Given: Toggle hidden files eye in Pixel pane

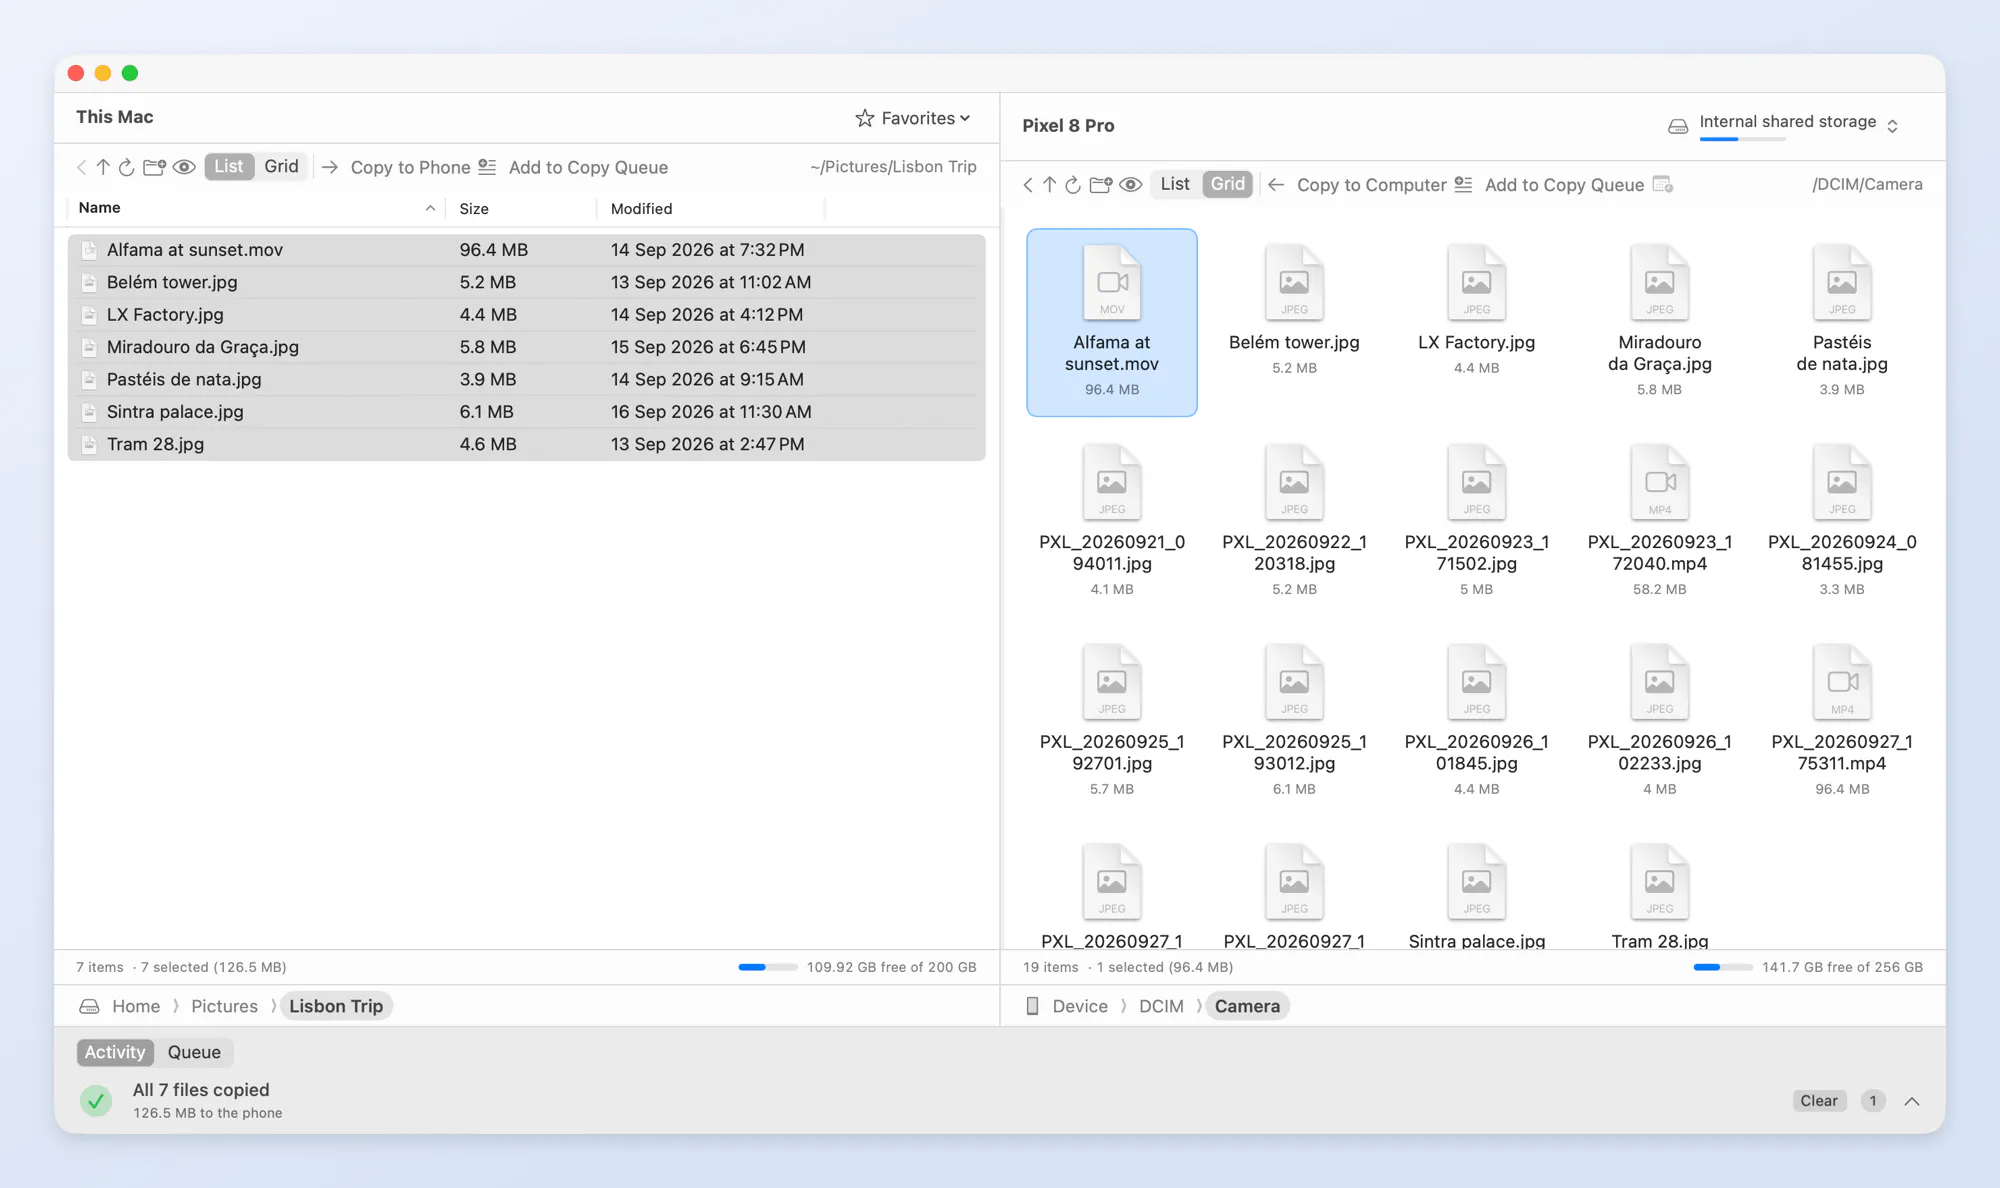Looking at the screenshot, I should 1131,184.
